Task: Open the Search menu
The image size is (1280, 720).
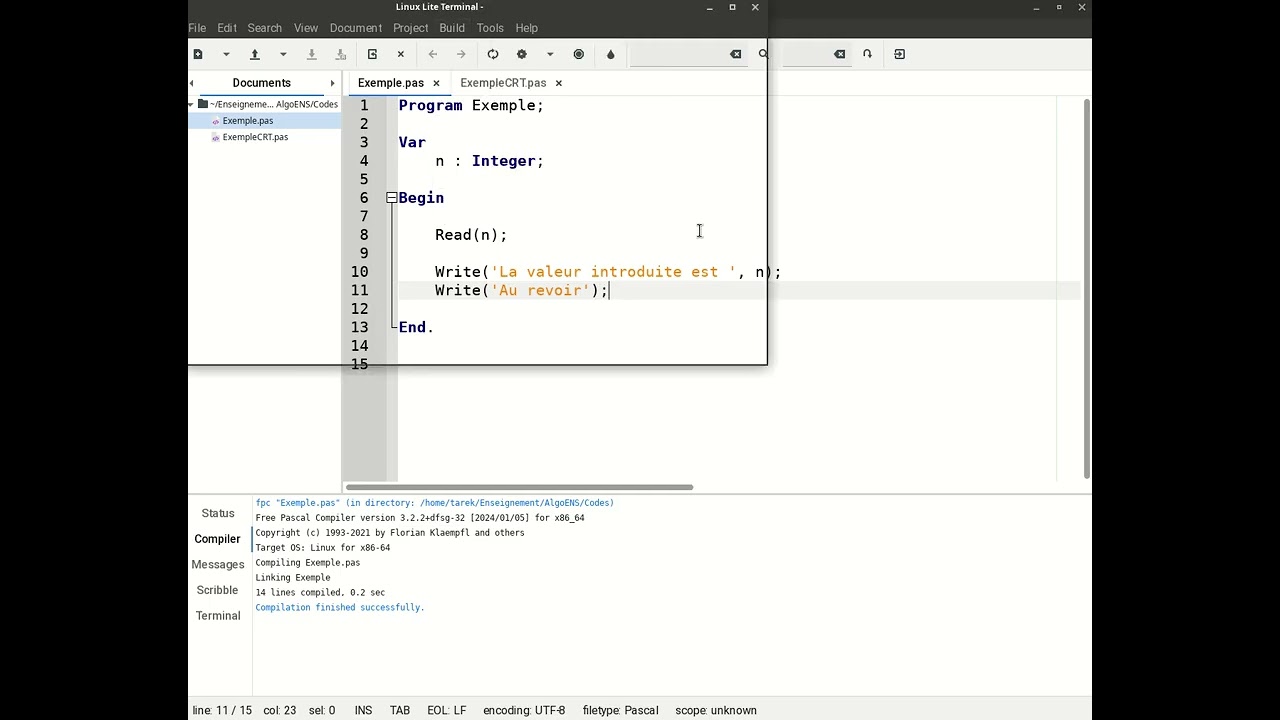Action: click(x=265, y=28)
